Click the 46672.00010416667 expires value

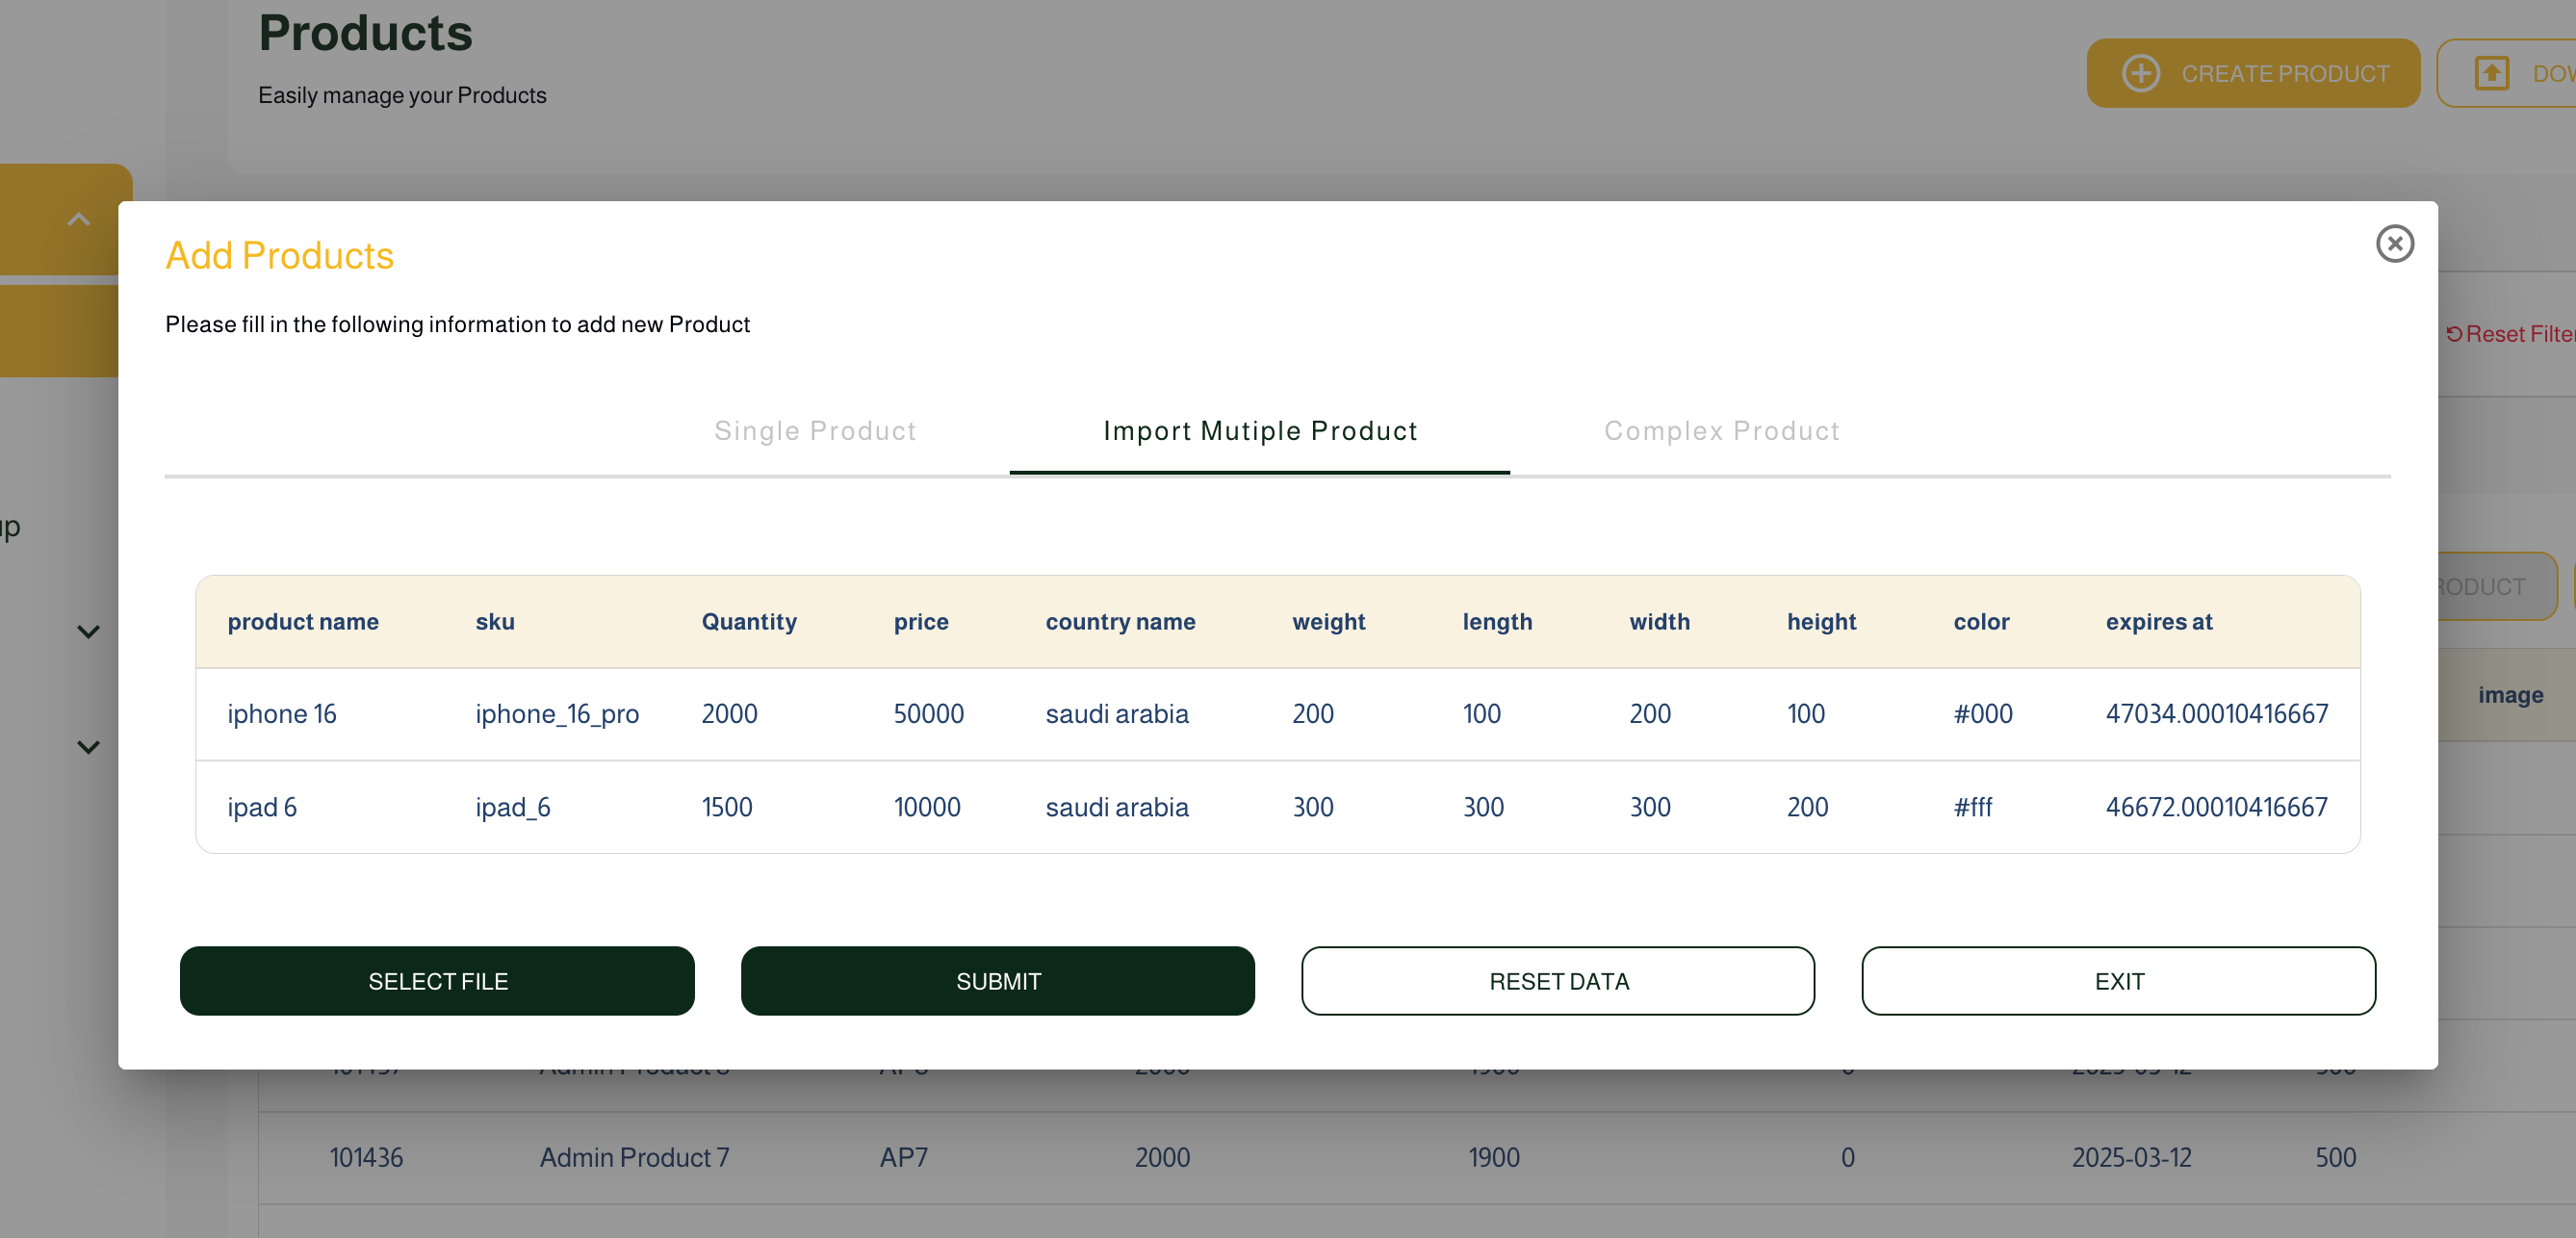(2217, 807)
